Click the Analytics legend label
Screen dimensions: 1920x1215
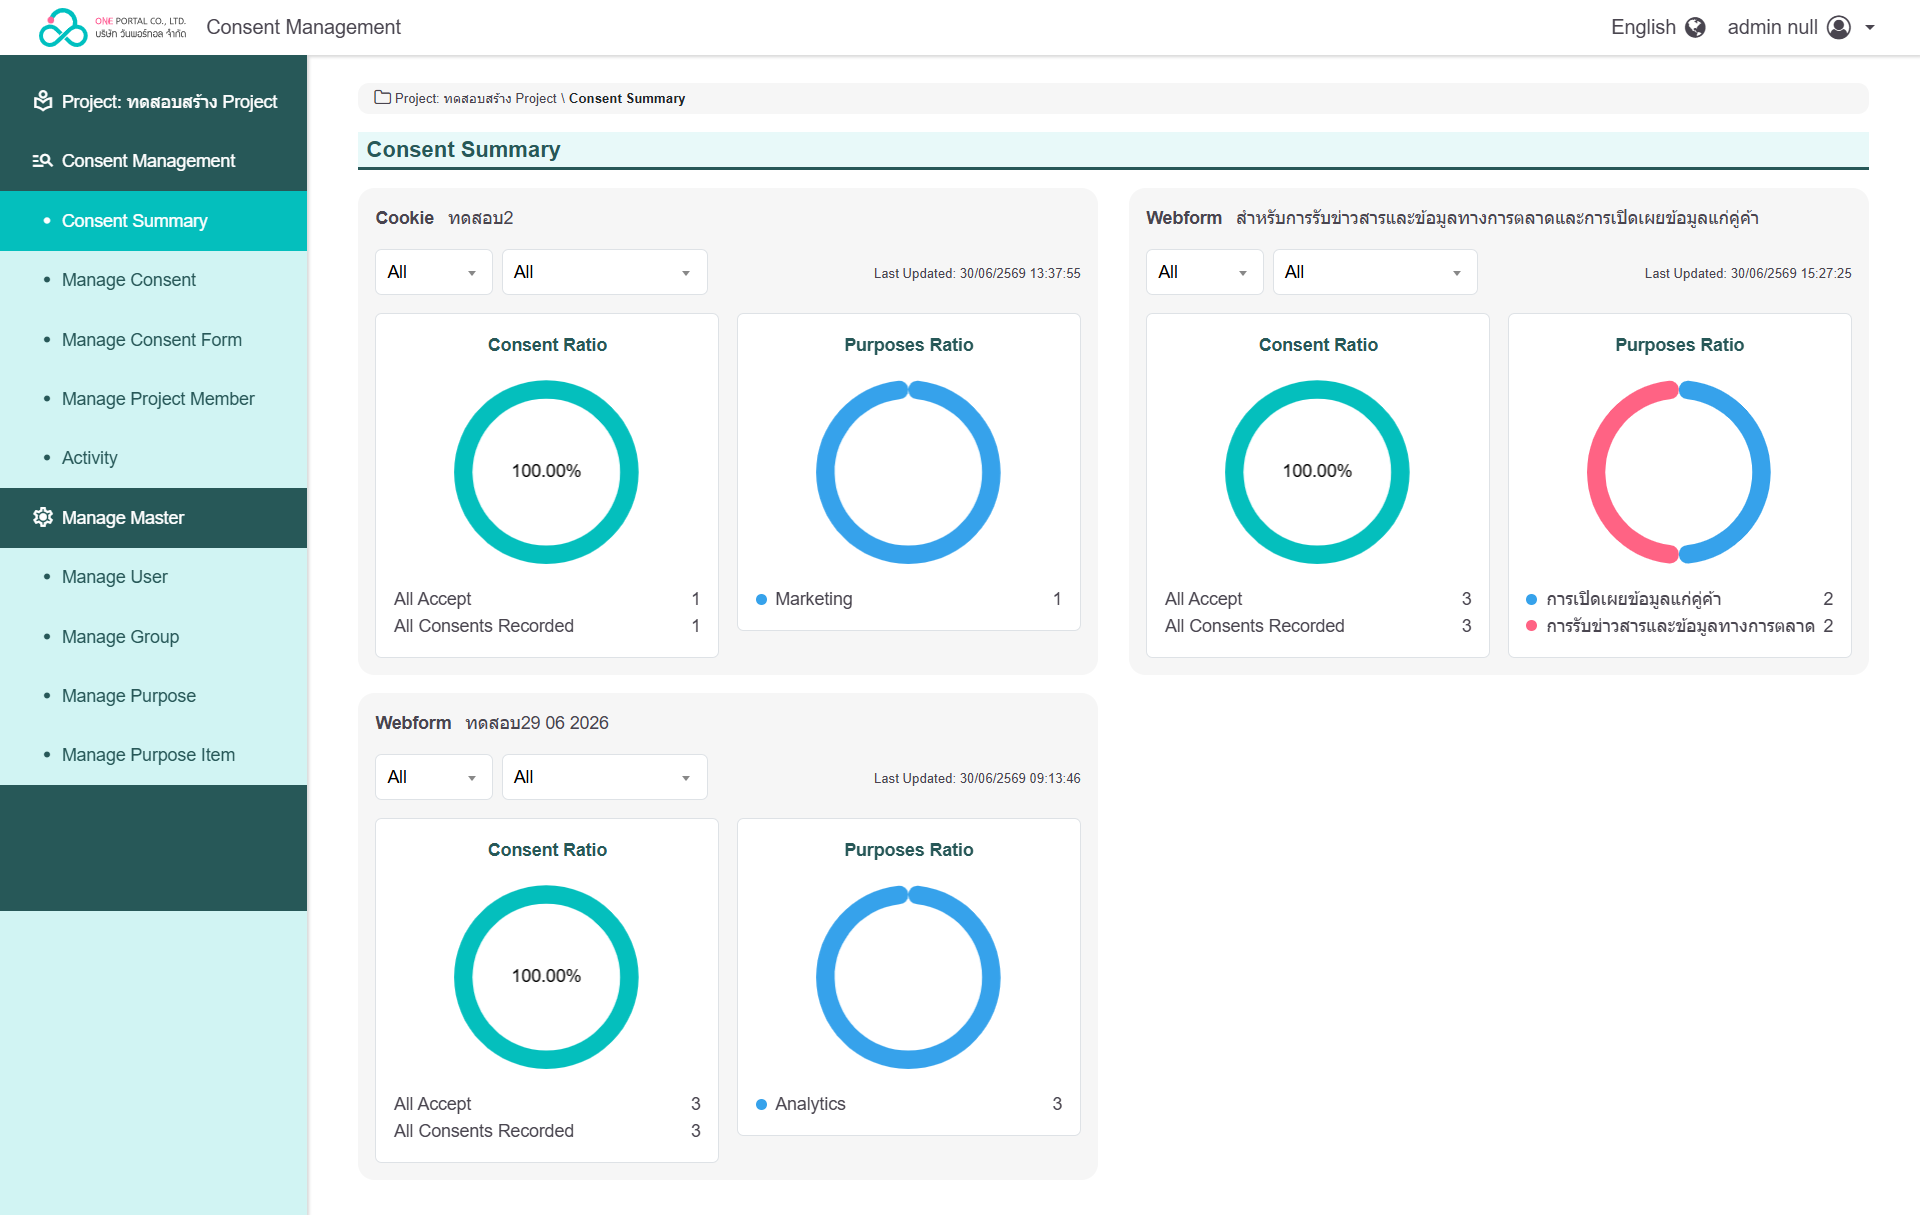(810, 1104)
